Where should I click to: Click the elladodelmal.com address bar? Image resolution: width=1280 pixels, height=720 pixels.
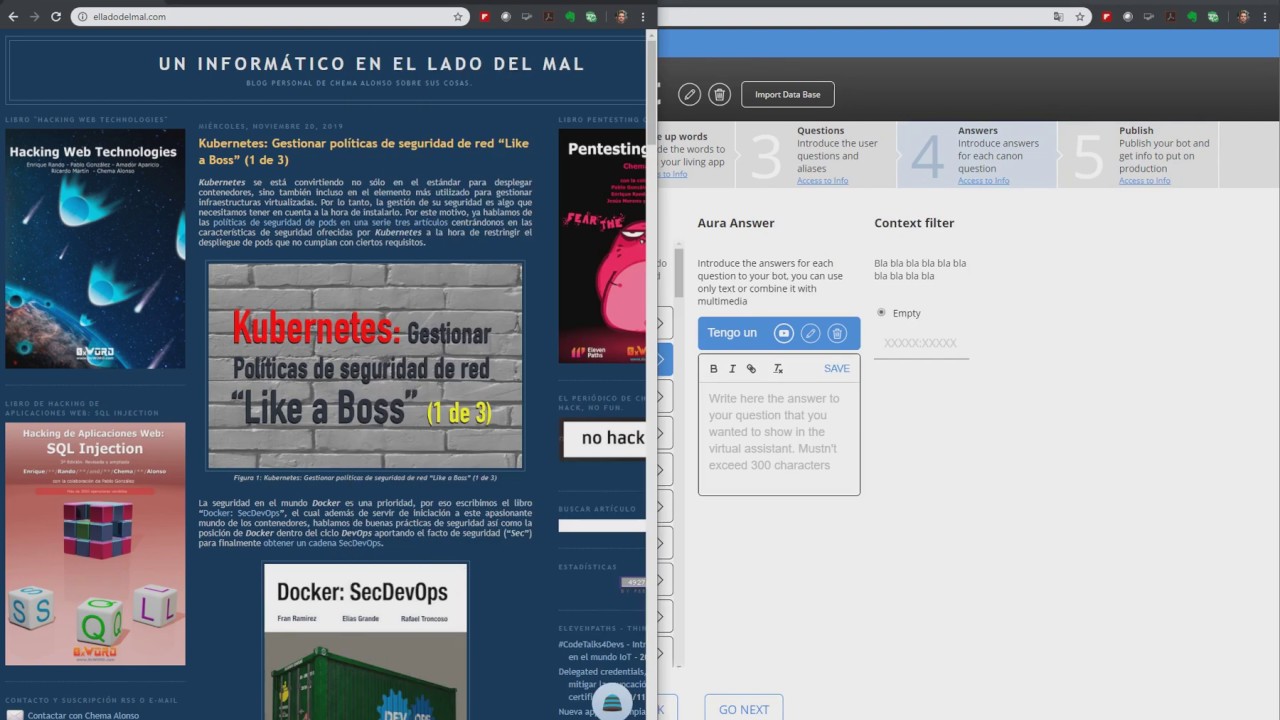261,17
